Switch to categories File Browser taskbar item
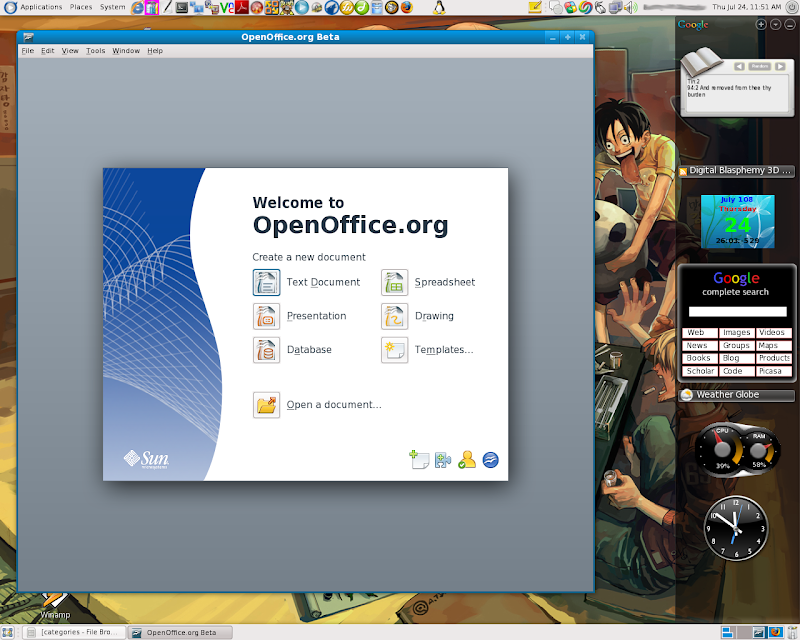This screenshot has height=640, width=800. tap(74, 632)
